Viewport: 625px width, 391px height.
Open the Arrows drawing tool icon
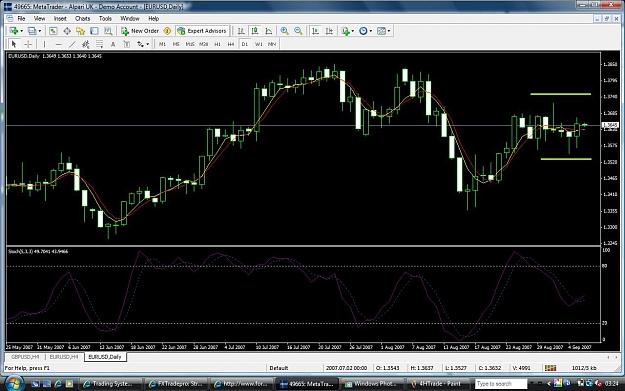point(140,44)
